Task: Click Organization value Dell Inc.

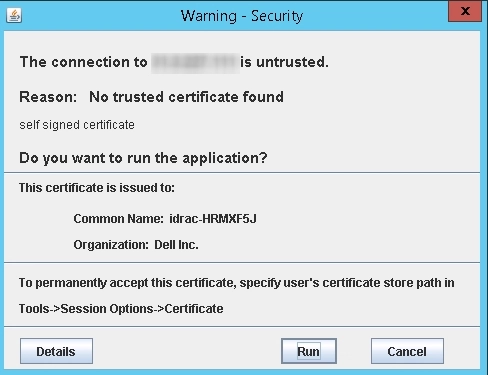Action: pyautogui.click(x=176, y=245)
